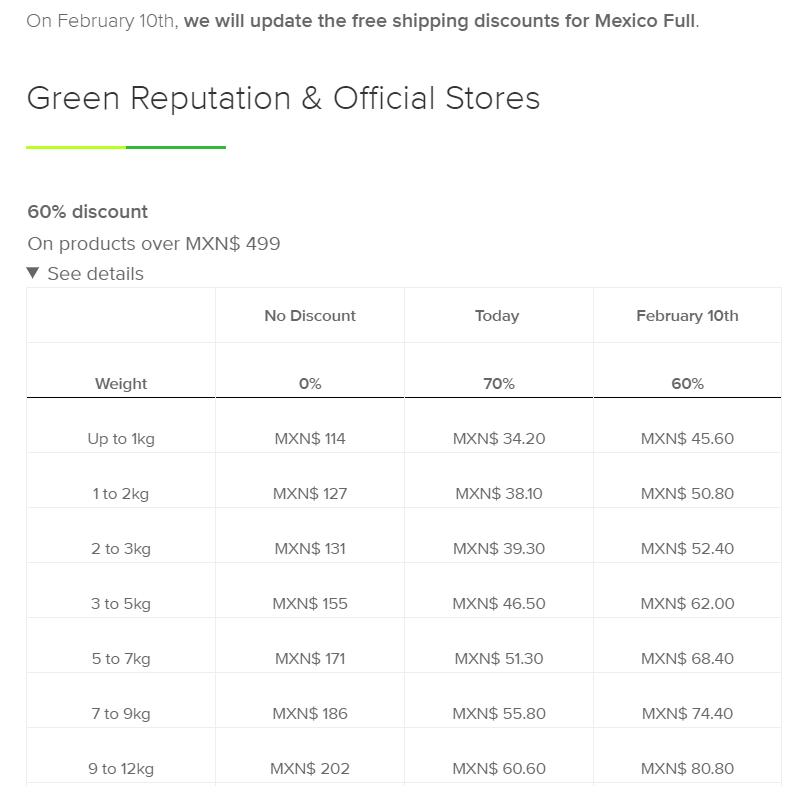Select the February 10th column header
The height and width of the screenshot is (786, 806).
[x=687, y=316]
